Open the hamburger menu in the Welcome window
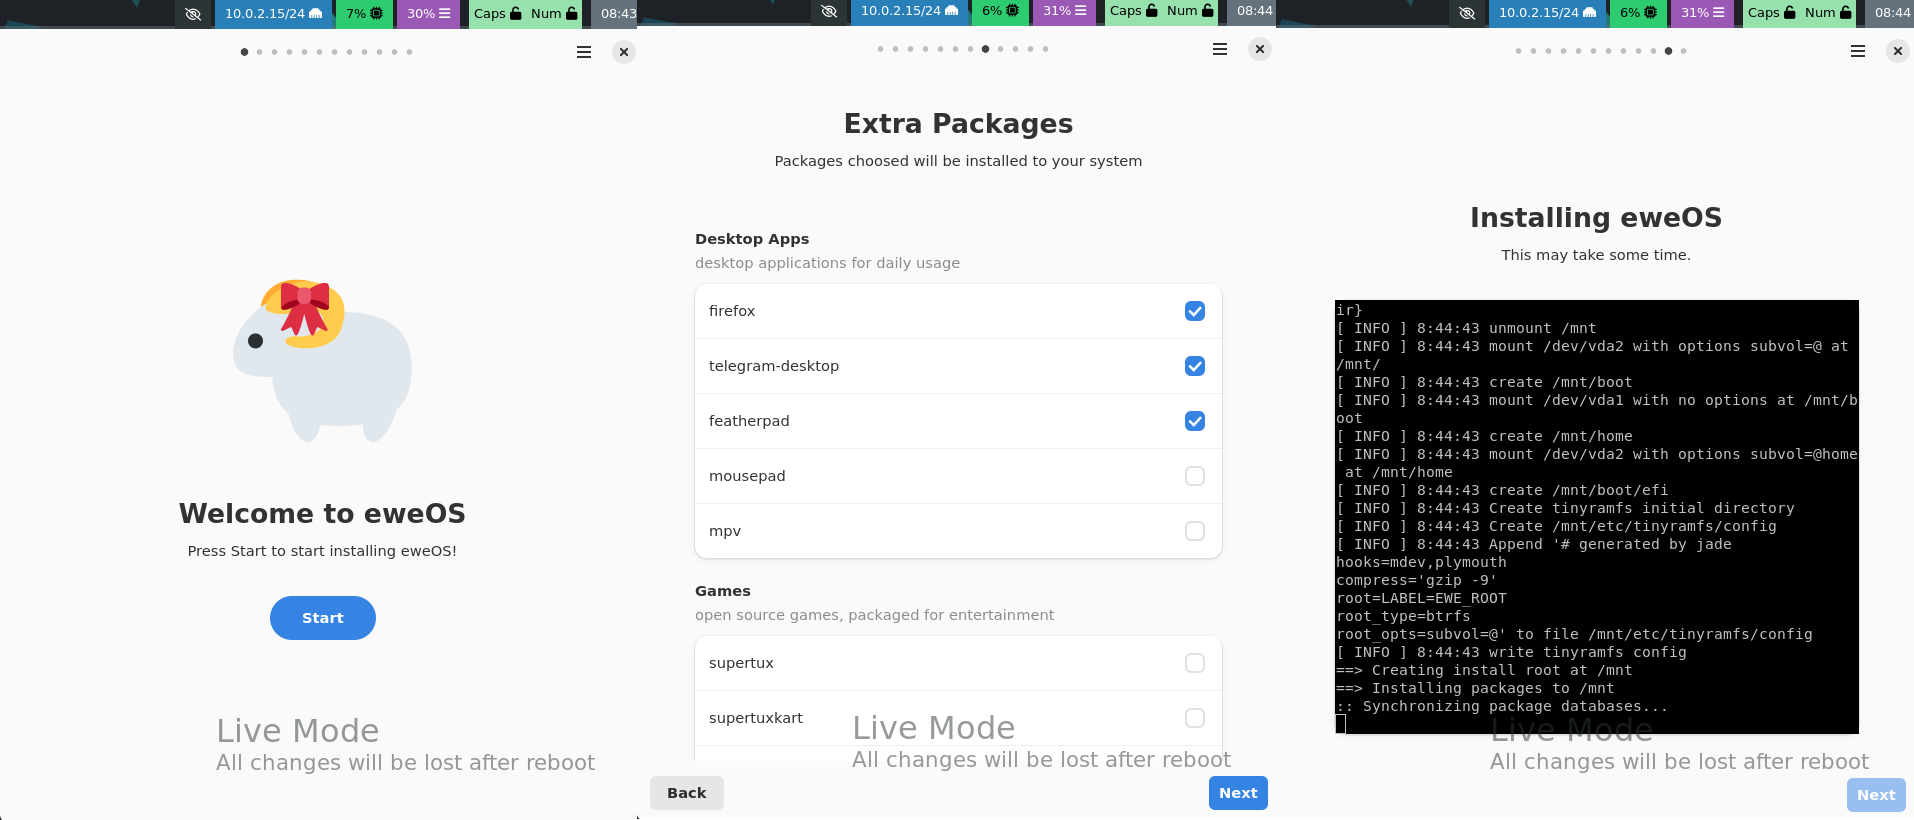Image resolution: width=1914 pixels, height=820 pixels. [x=584, y=52]
